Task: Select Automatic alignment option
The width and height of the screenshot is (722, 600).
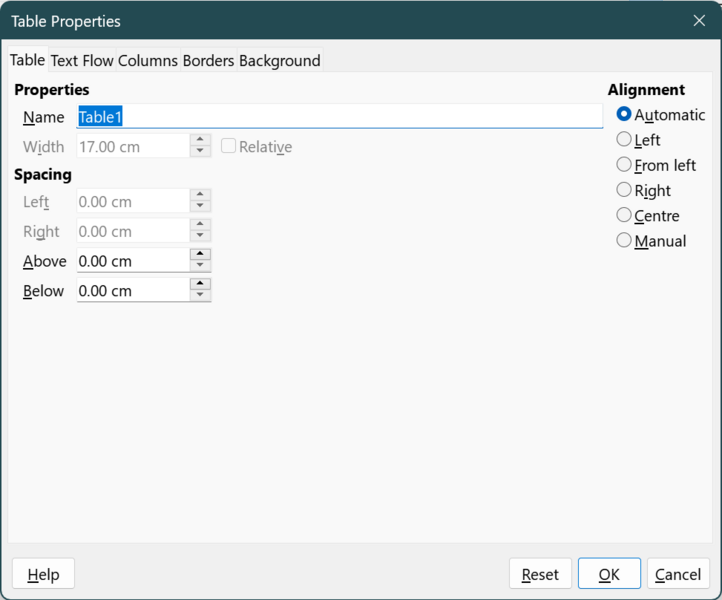Action: 625,115
